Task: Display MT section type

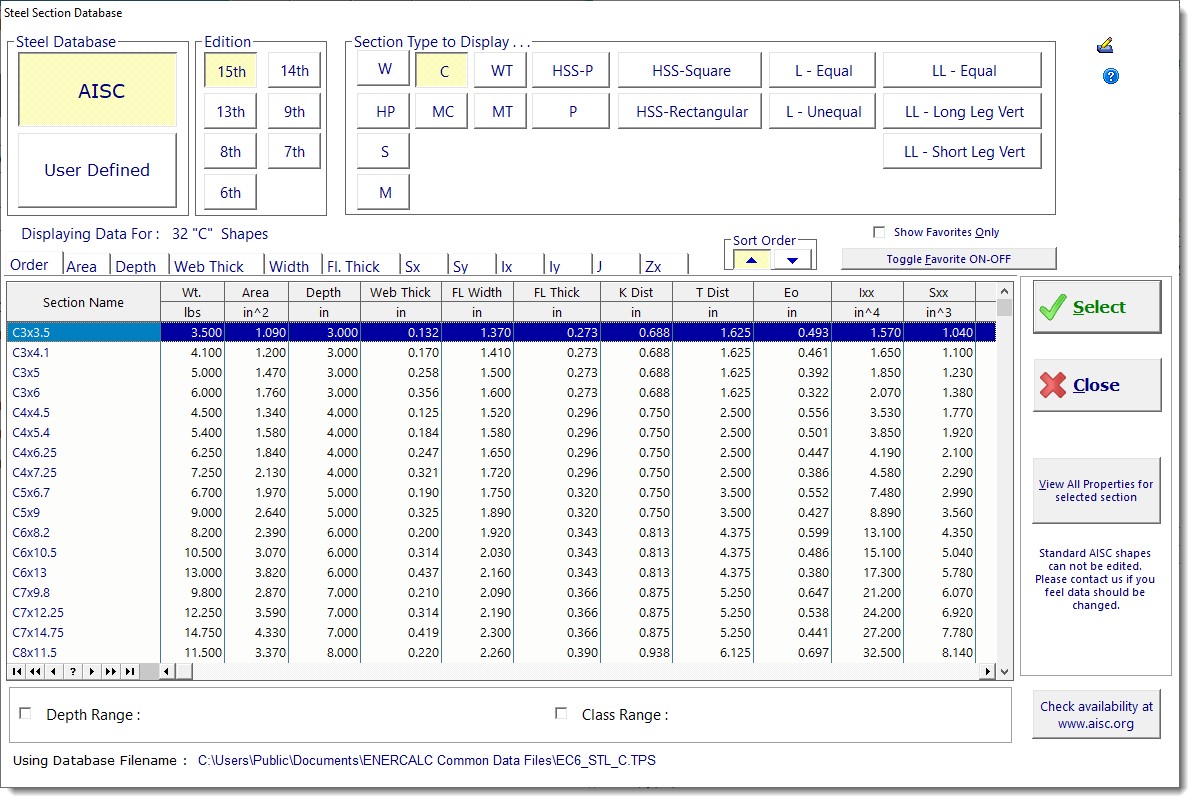Action: point(501,111)
